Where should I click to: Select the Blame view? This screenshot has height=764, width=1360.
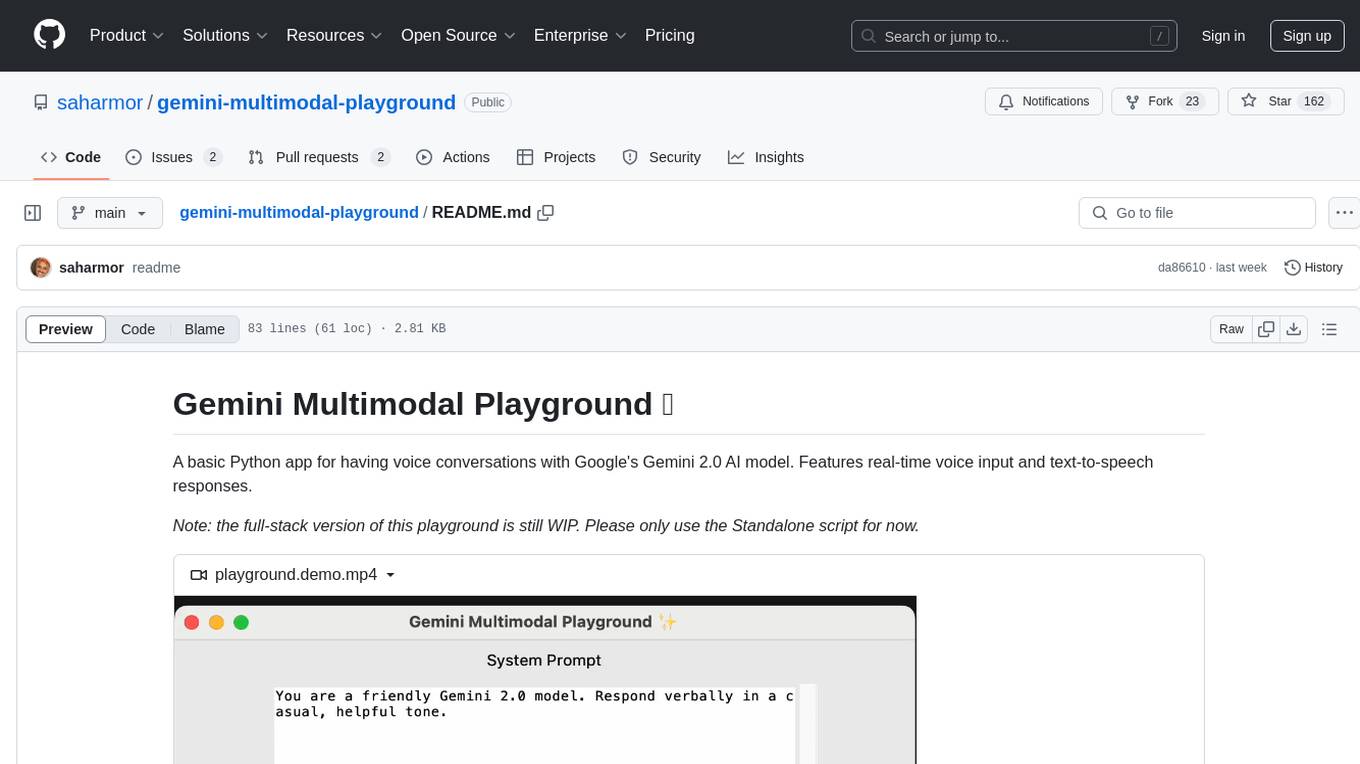pyautogui.click(x=205, y=329)
